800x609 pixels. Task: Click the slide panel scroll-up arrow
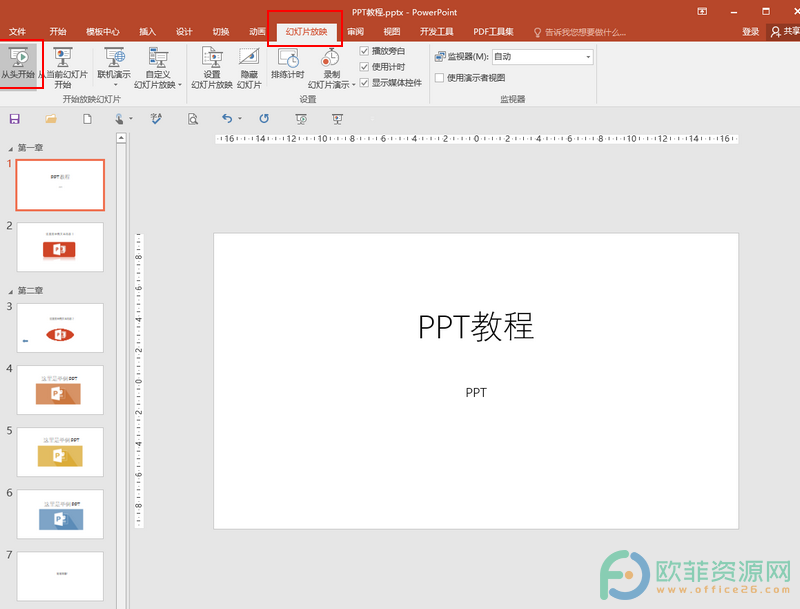pyautogui.click(x=121, y=138)
